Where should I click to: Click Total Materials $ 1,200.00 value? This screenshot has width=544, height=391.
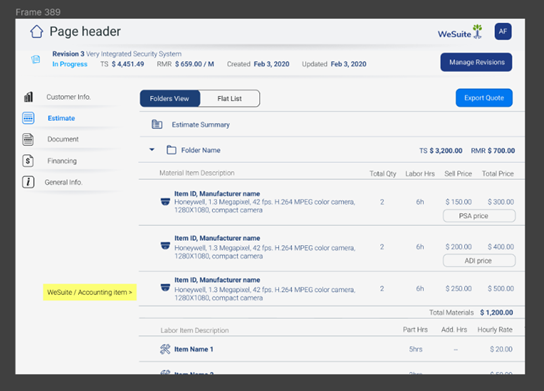[x=496, y=312]
